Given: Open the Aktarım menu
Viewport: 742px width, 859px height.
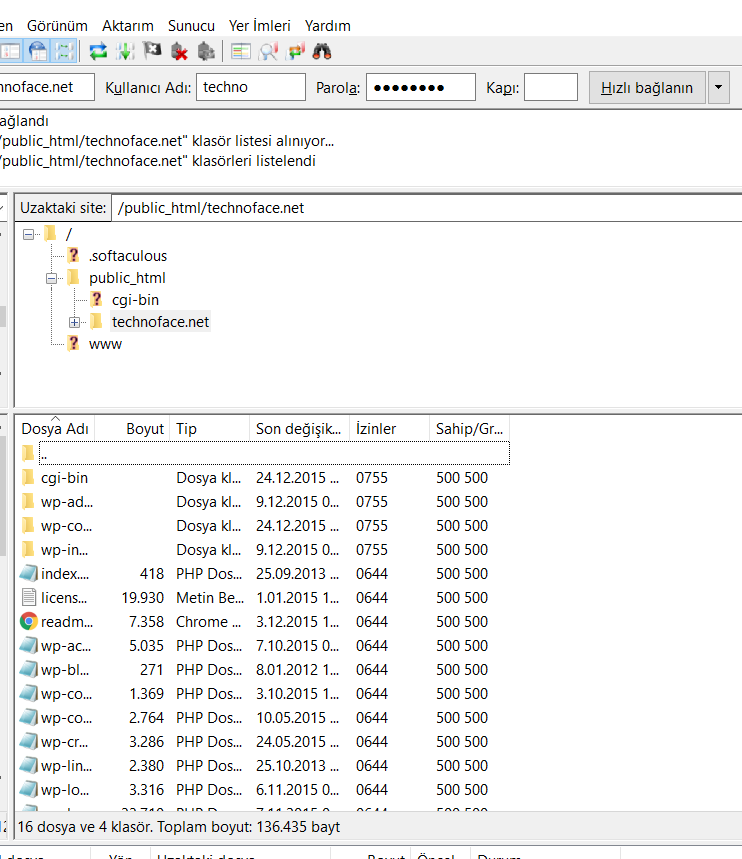Looking at the screenshot, I should tap(128, 26).
